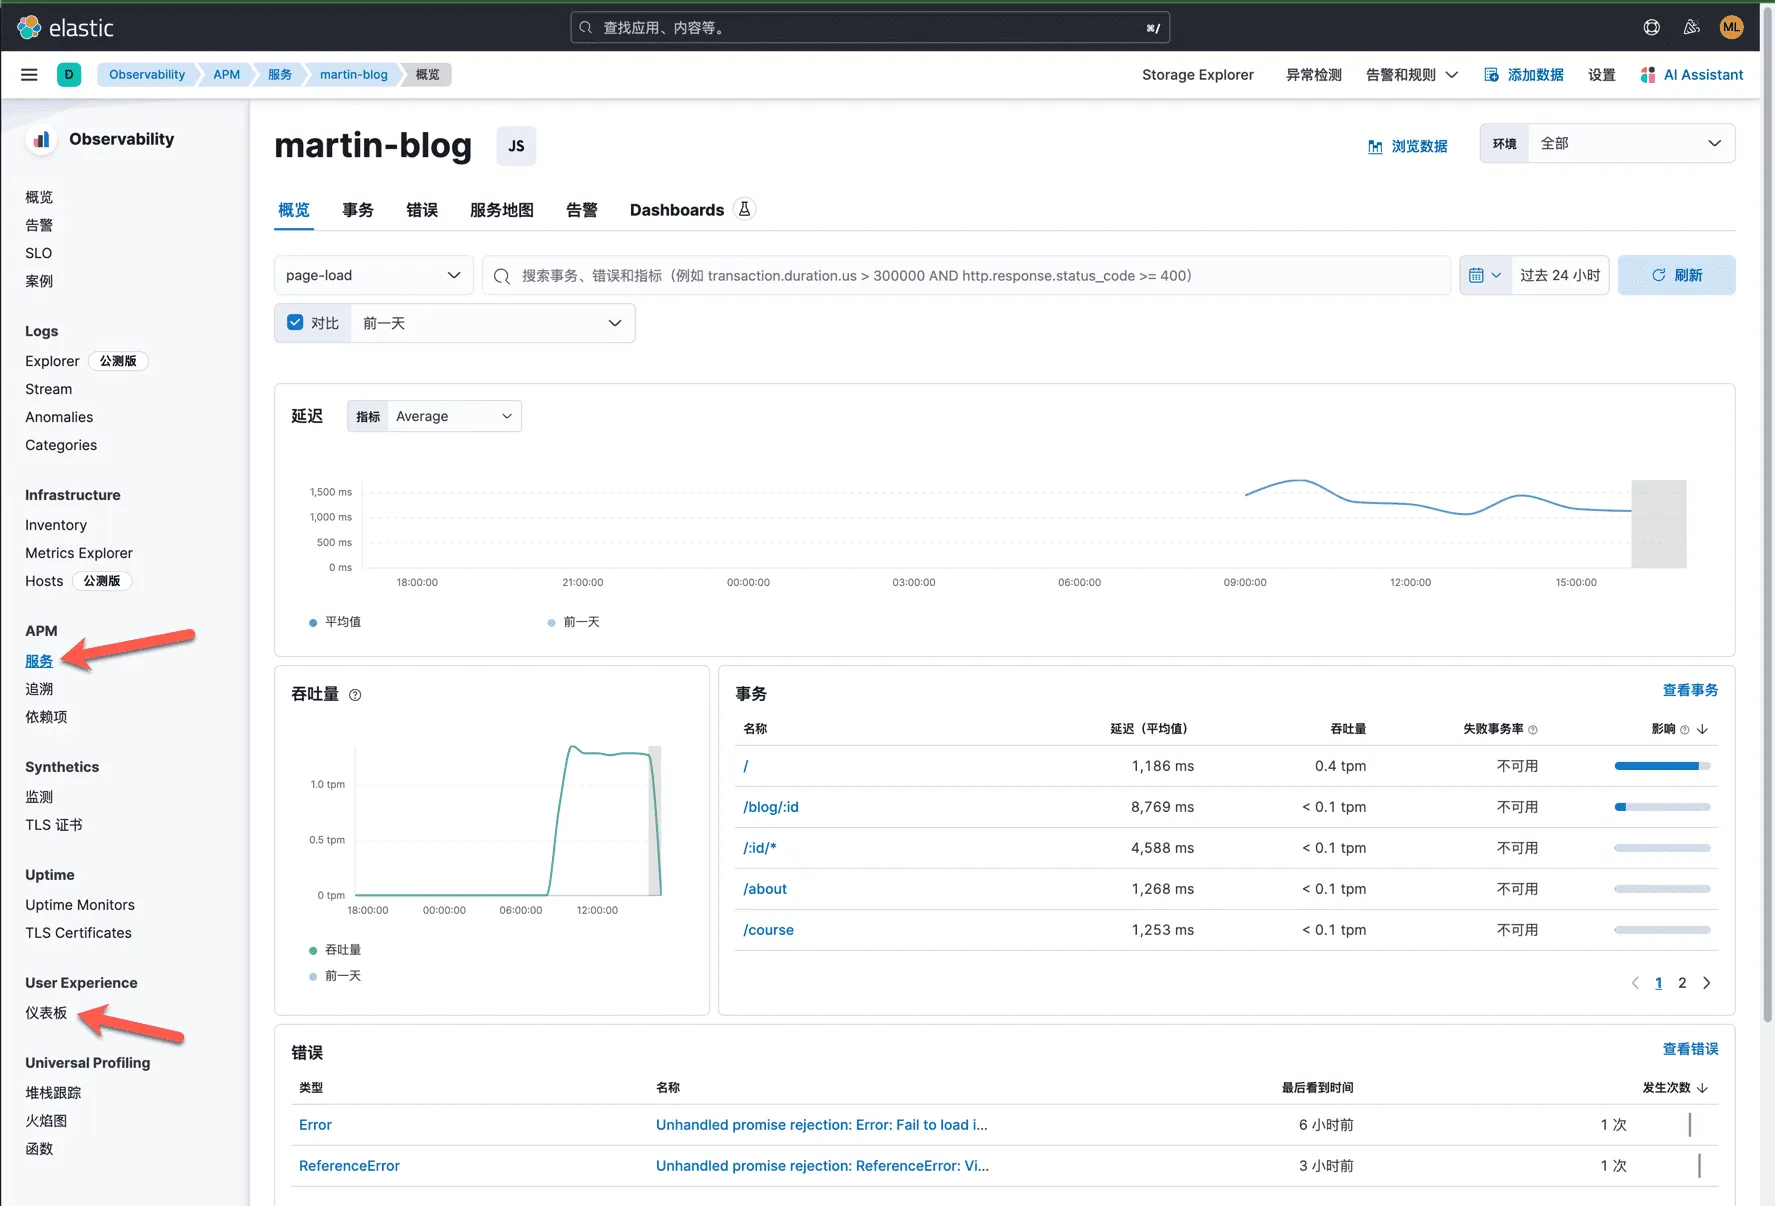Switch to the 错误 tab
The height and width of the screenshot is (1206, 1775).
421,210
